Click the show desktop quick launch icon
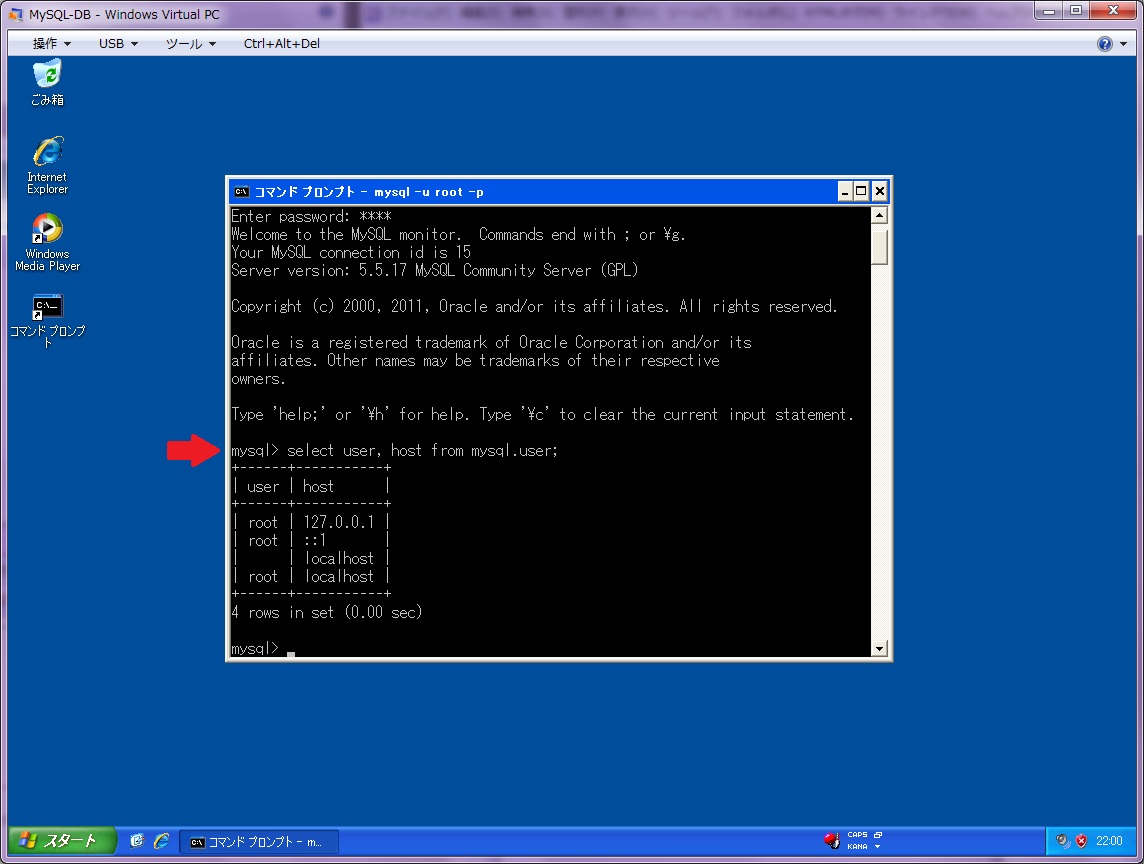Viewport: 1144px width, 864px height. click(x=136, y=841)
